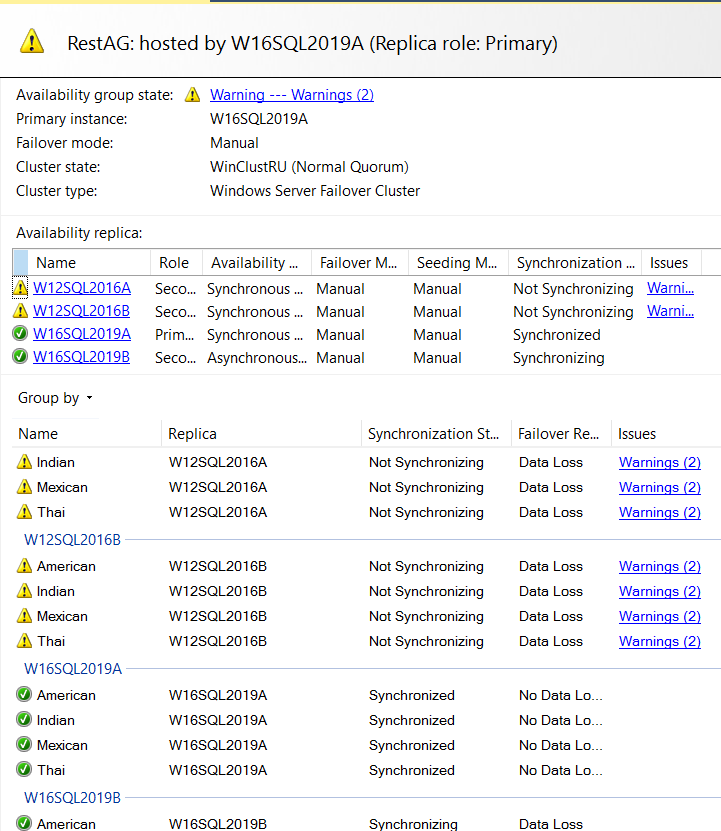
Task: Click the warning icon beside W12SQL2016A replica
Action: 21,288
